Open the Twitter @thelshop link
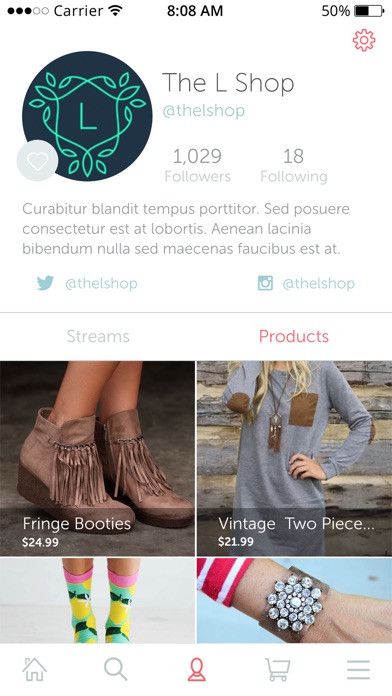Viewport: 392px width, 696px height. pos(101,284)
